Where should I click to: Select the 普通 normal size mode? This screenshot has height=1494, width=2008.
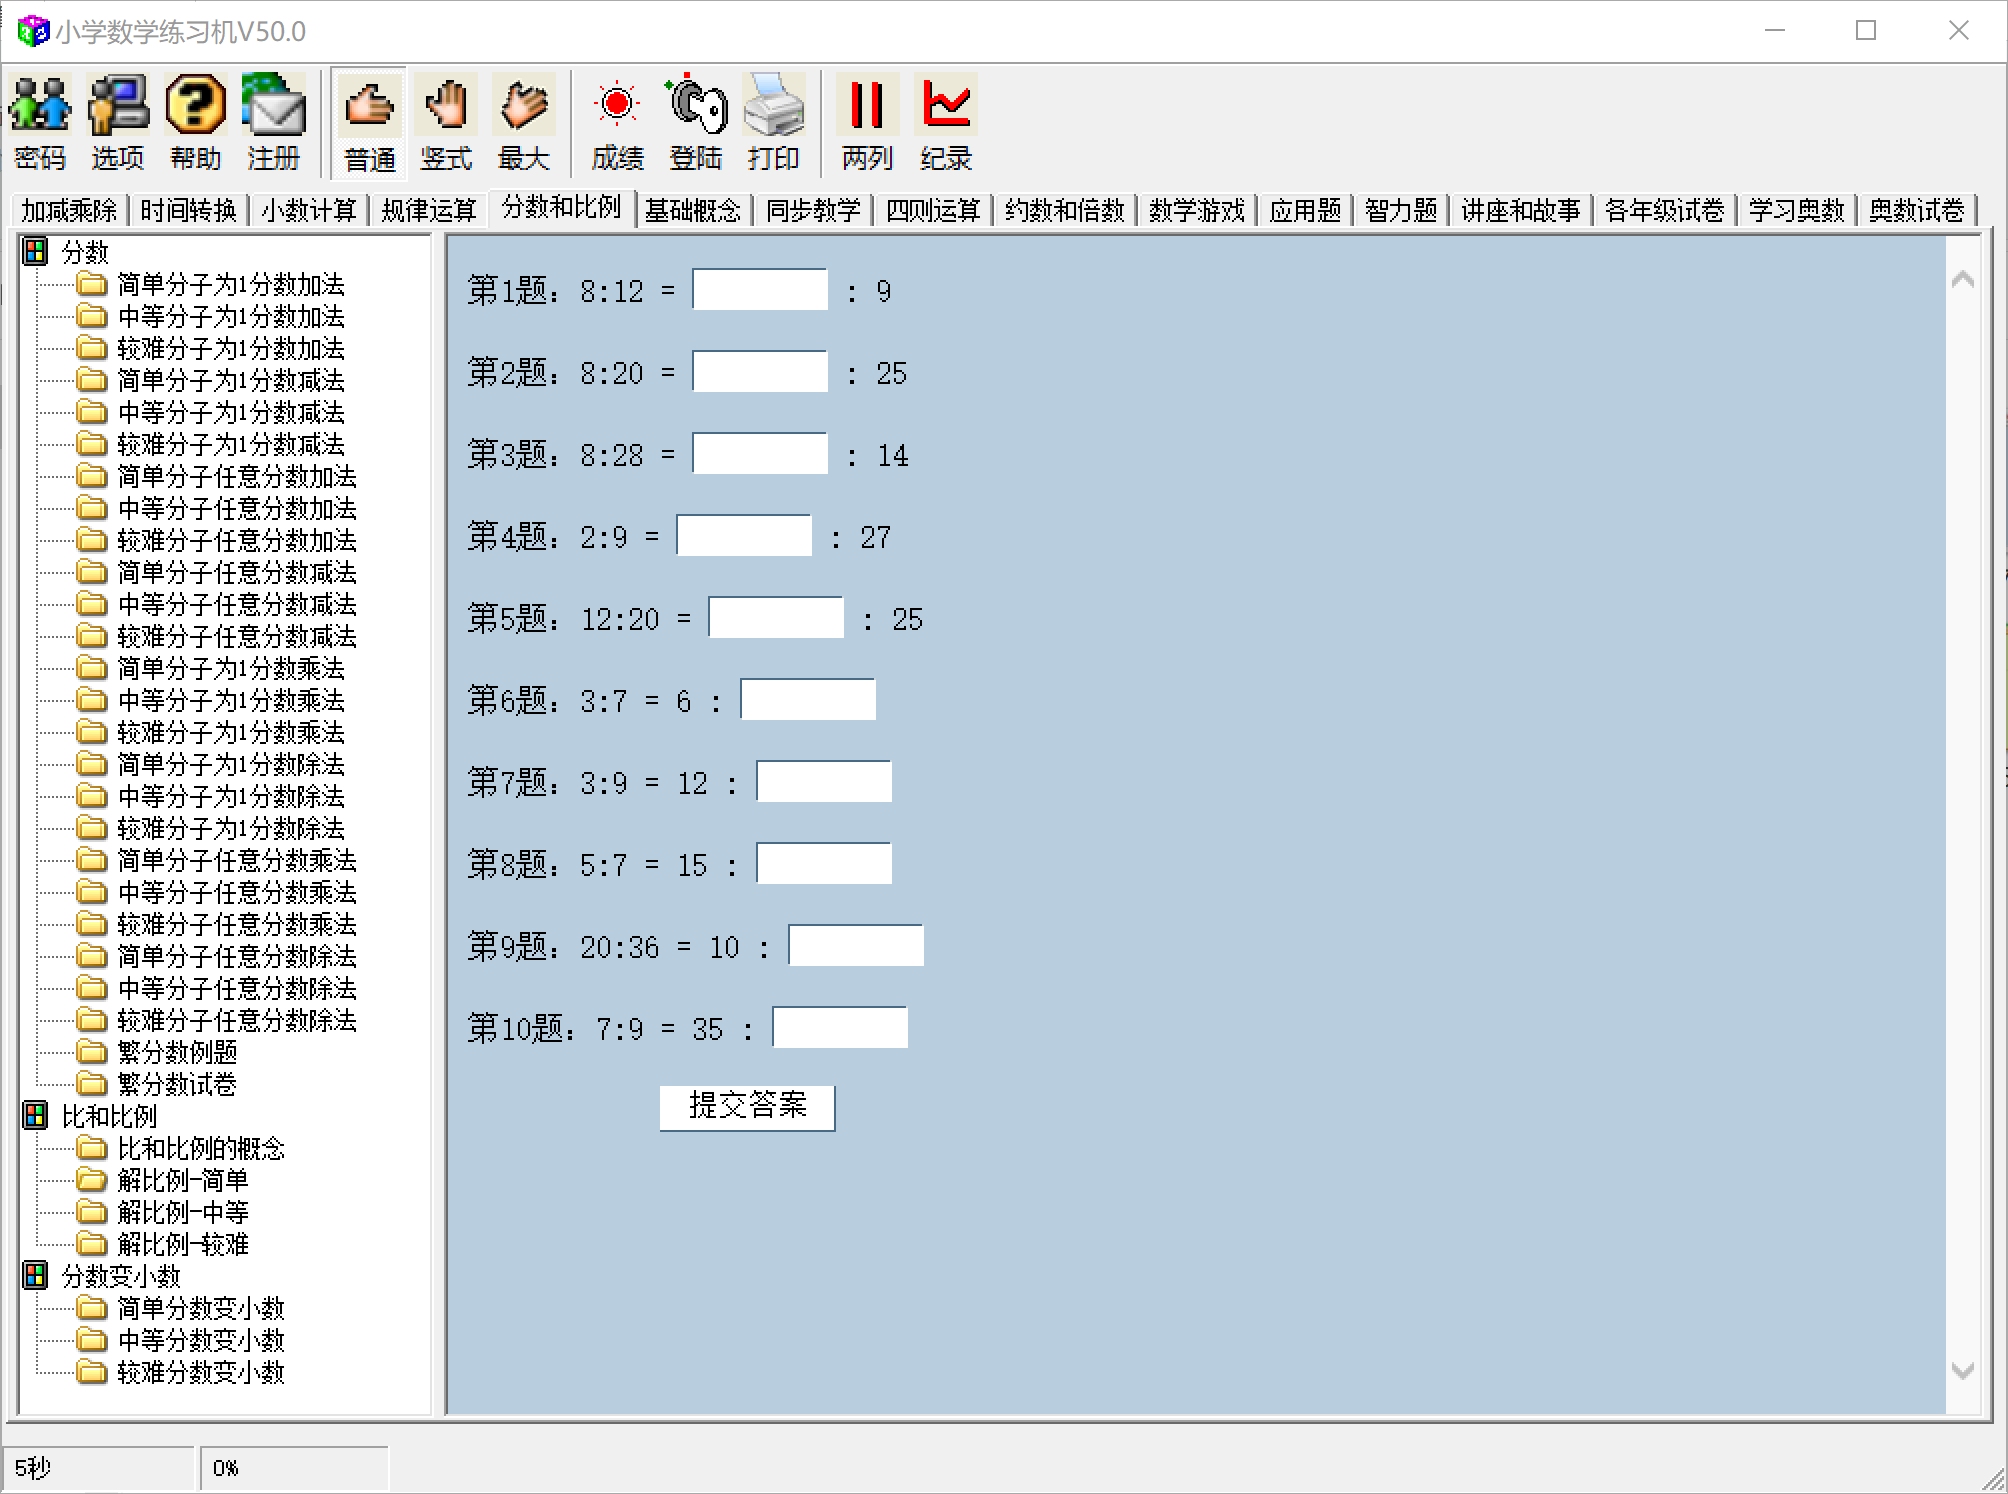point(369,122)
